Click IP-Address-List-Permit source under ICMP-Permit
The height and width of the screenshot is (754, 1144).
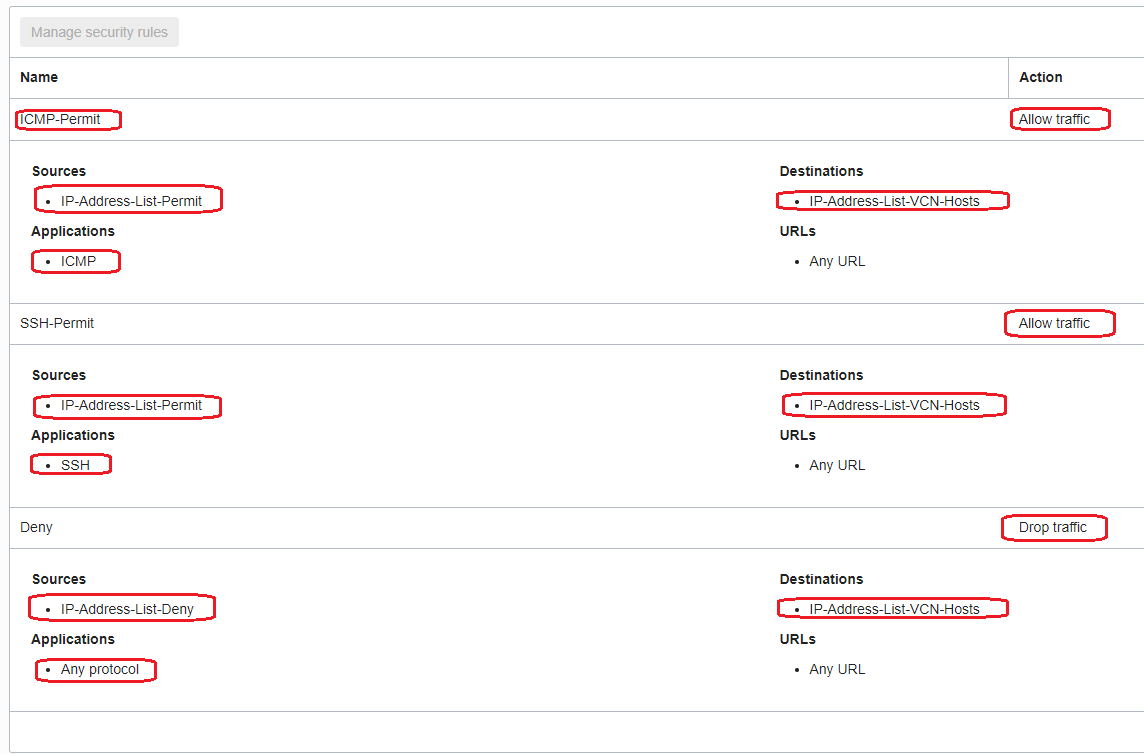pos(131,201)
